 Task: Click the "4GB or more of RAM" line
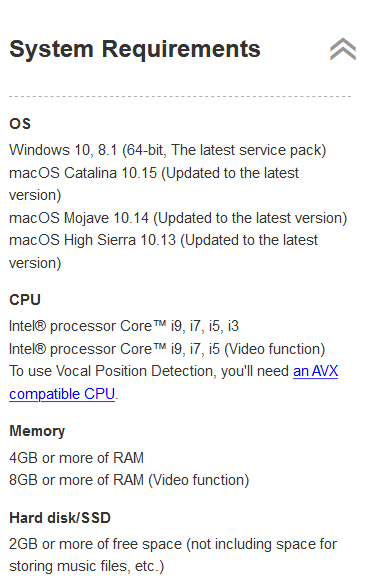tap(76, 458)
